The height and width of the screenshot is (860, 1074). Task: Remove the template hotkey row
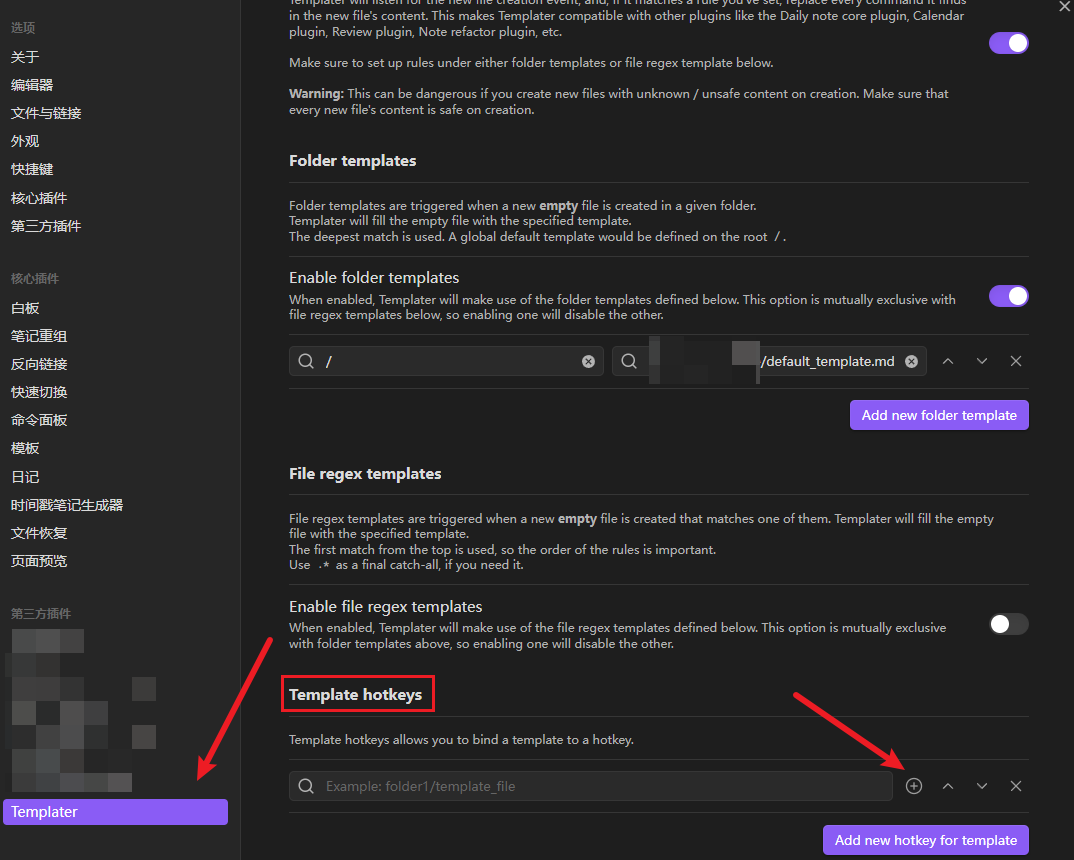coord(1016,786)
